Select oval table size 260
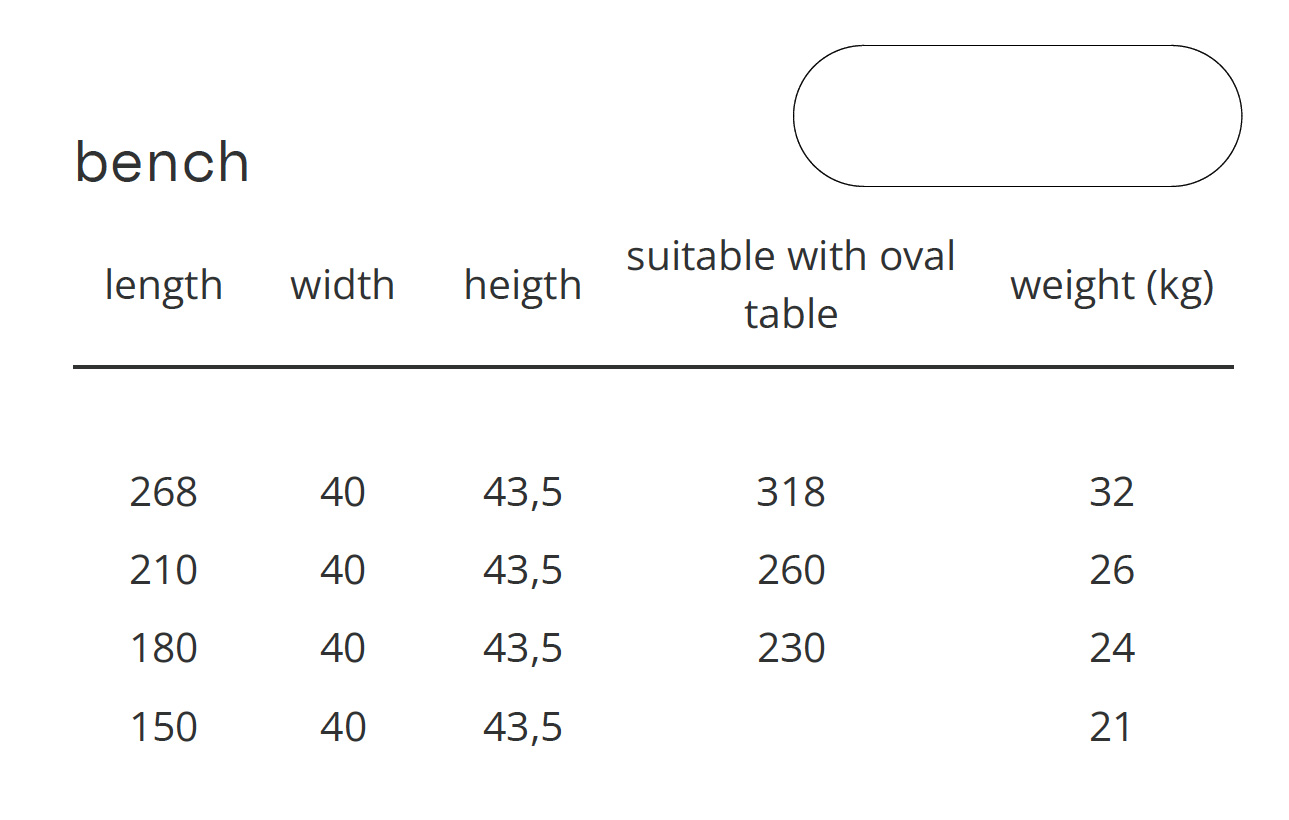 791,570
